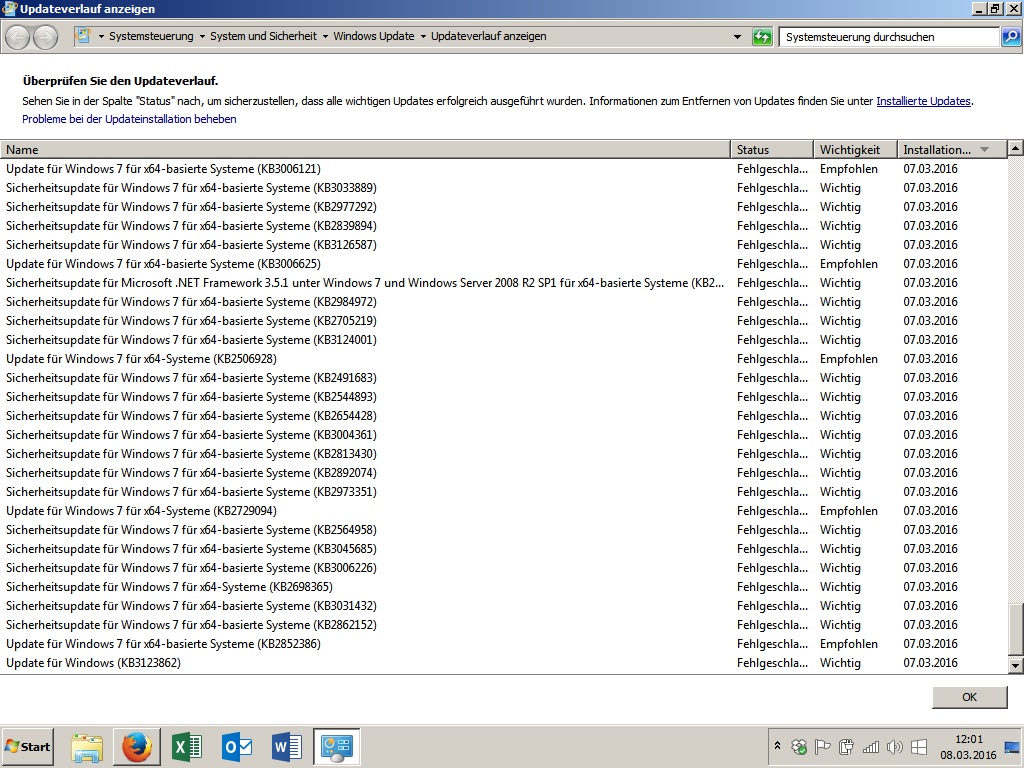Select security update KB3033889

pos(504,187)
